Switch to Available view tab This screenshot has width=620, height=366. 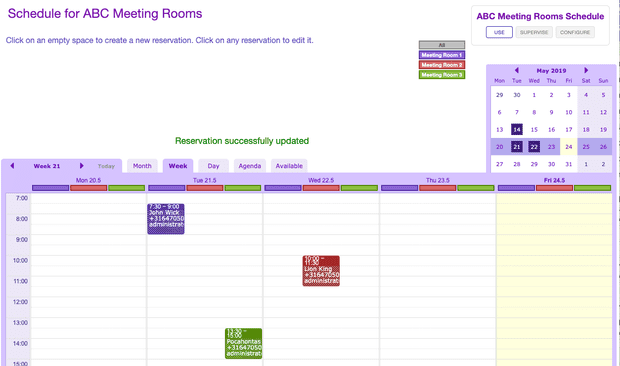tap(289, 166)
